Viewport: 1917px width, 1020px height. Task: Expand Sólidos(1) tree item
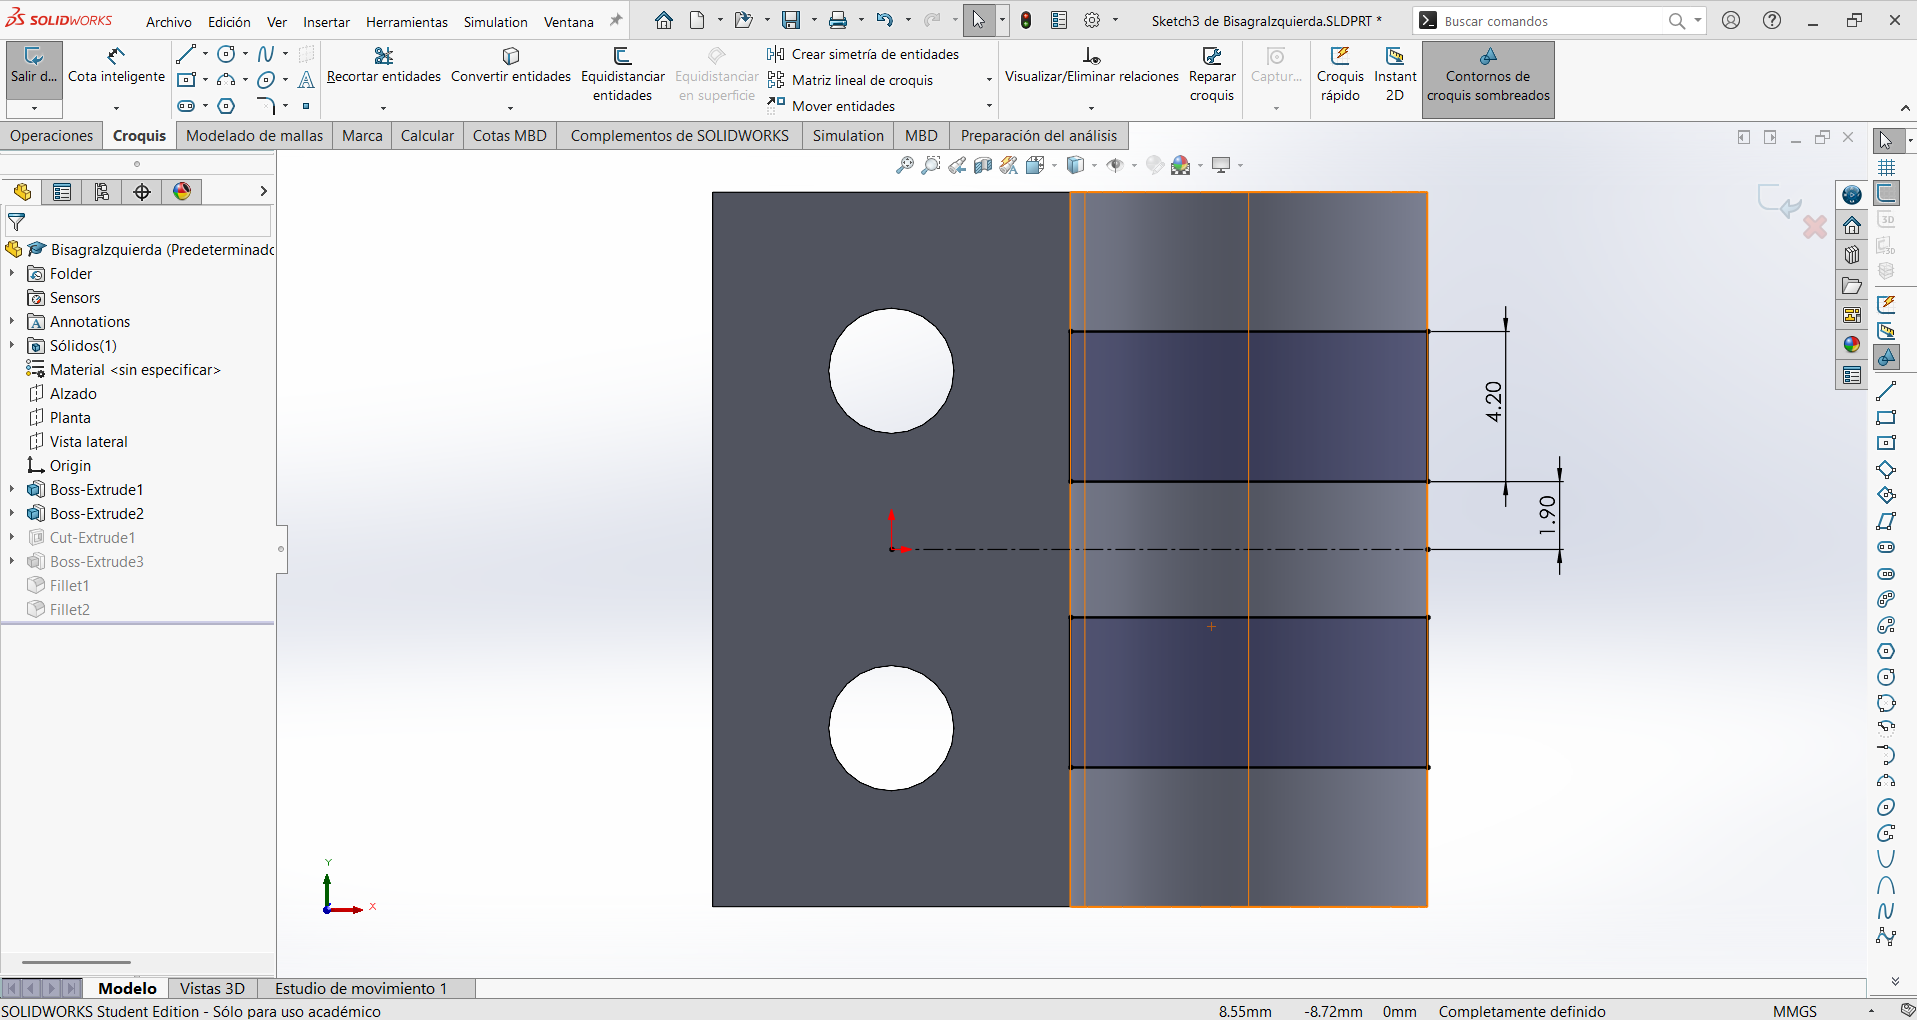[x=12, y=345]
